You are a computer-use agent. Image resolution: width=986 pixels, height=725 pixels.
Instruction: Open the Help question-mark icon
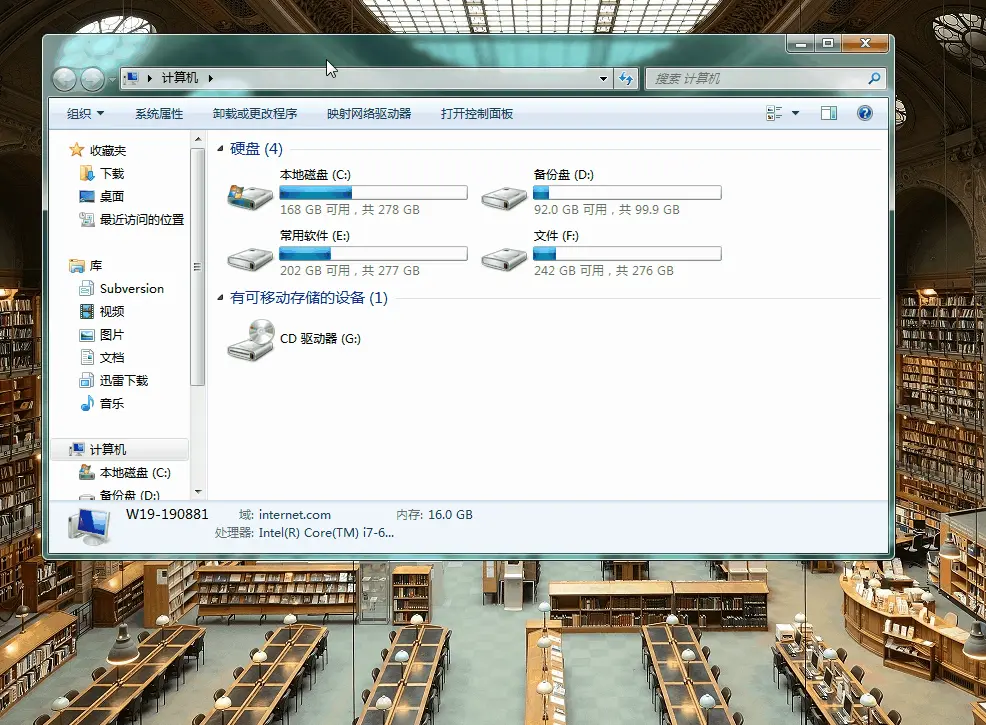[865, 113]
